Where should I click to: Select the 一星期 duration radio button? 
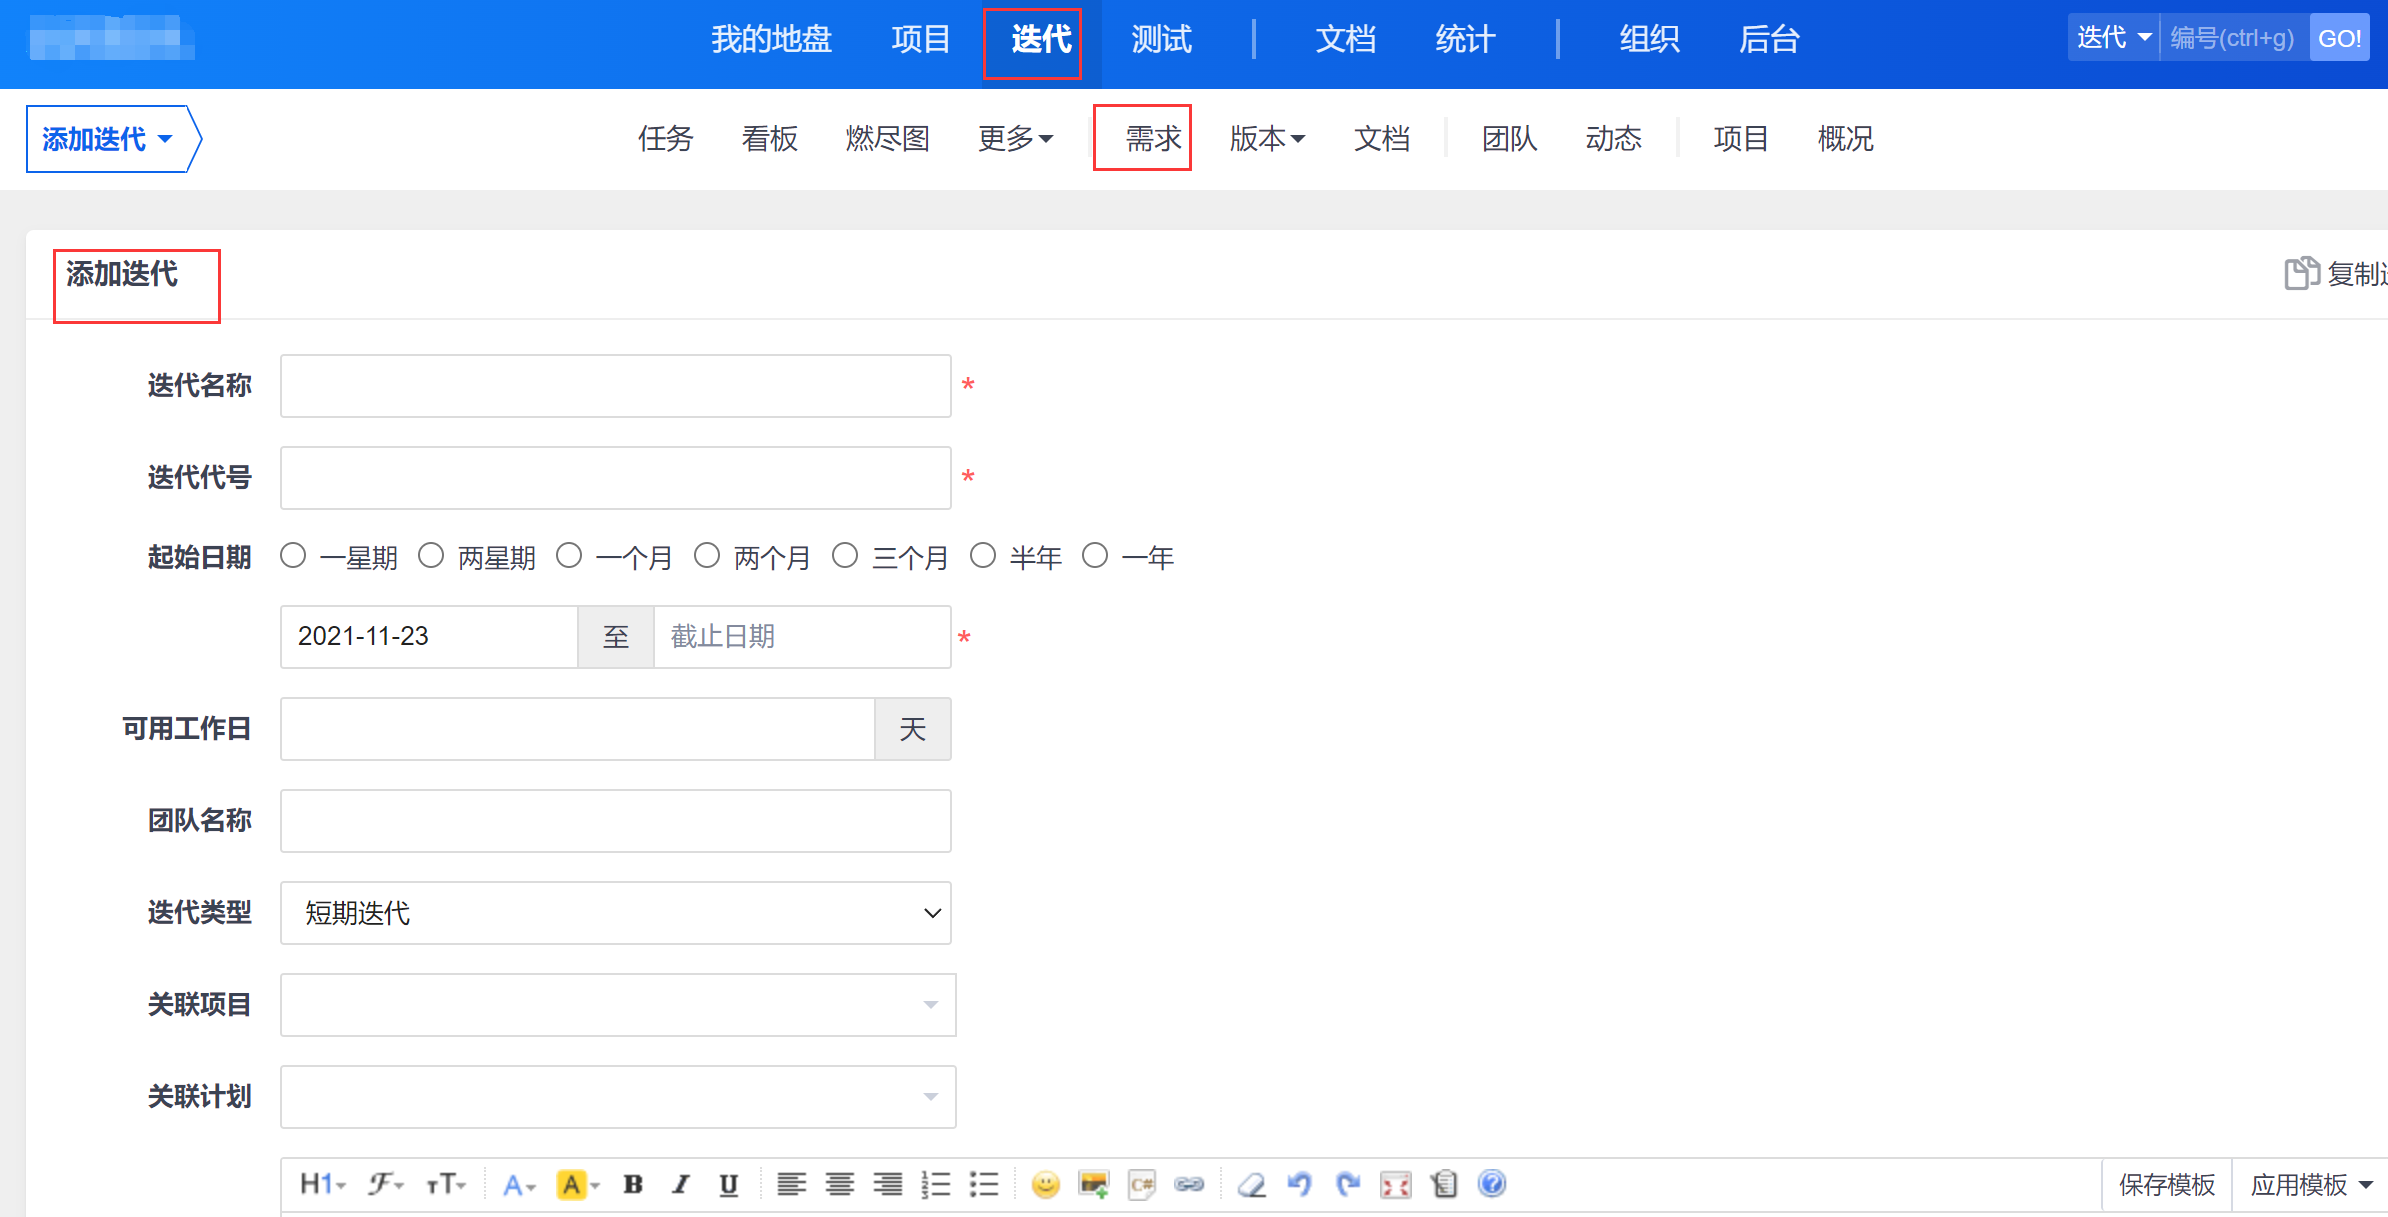[293, 556]
